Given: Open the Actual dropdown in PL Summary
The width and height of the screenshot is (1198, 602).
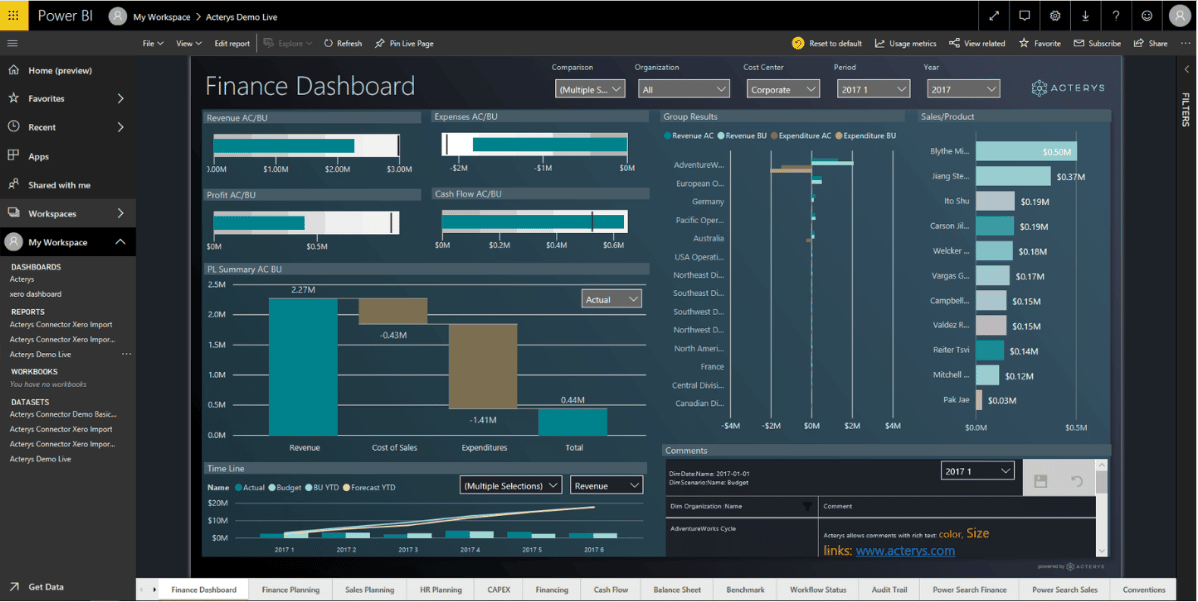Looking at the screenshot, I should point(611,299).
